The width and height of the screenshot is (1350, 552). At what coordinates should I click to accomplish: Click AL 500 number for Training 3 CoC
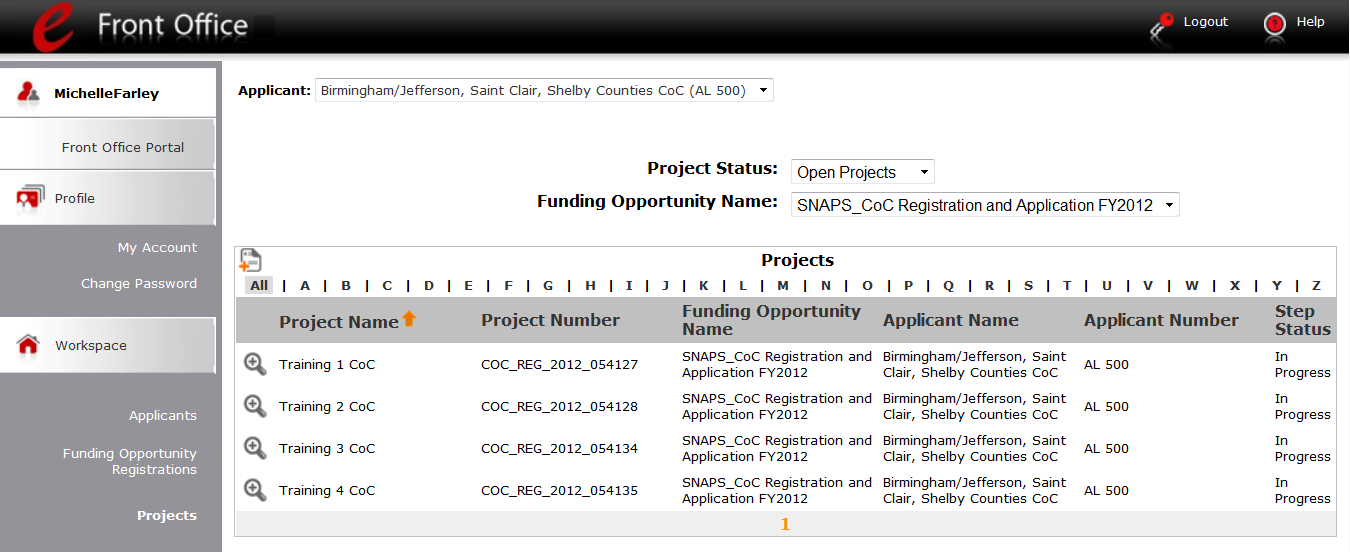(x=1106, y=448)
